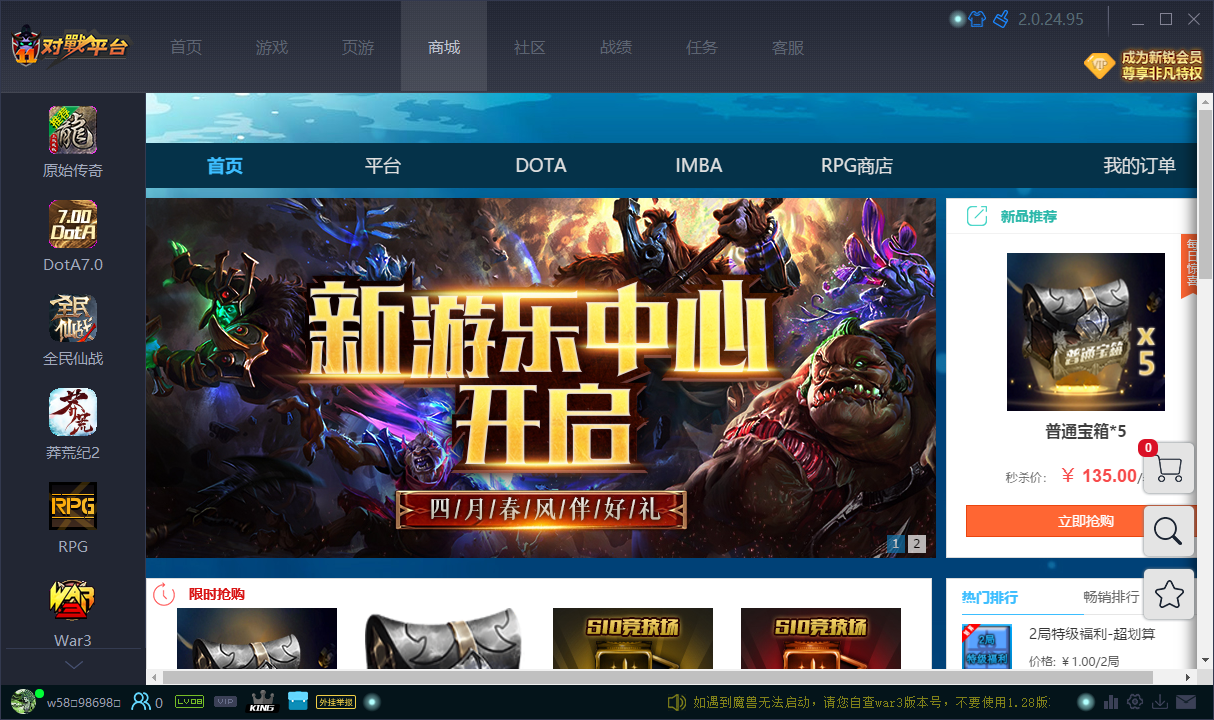Click the horizontal scrollbar left arrow

click(x=154, y=677)
